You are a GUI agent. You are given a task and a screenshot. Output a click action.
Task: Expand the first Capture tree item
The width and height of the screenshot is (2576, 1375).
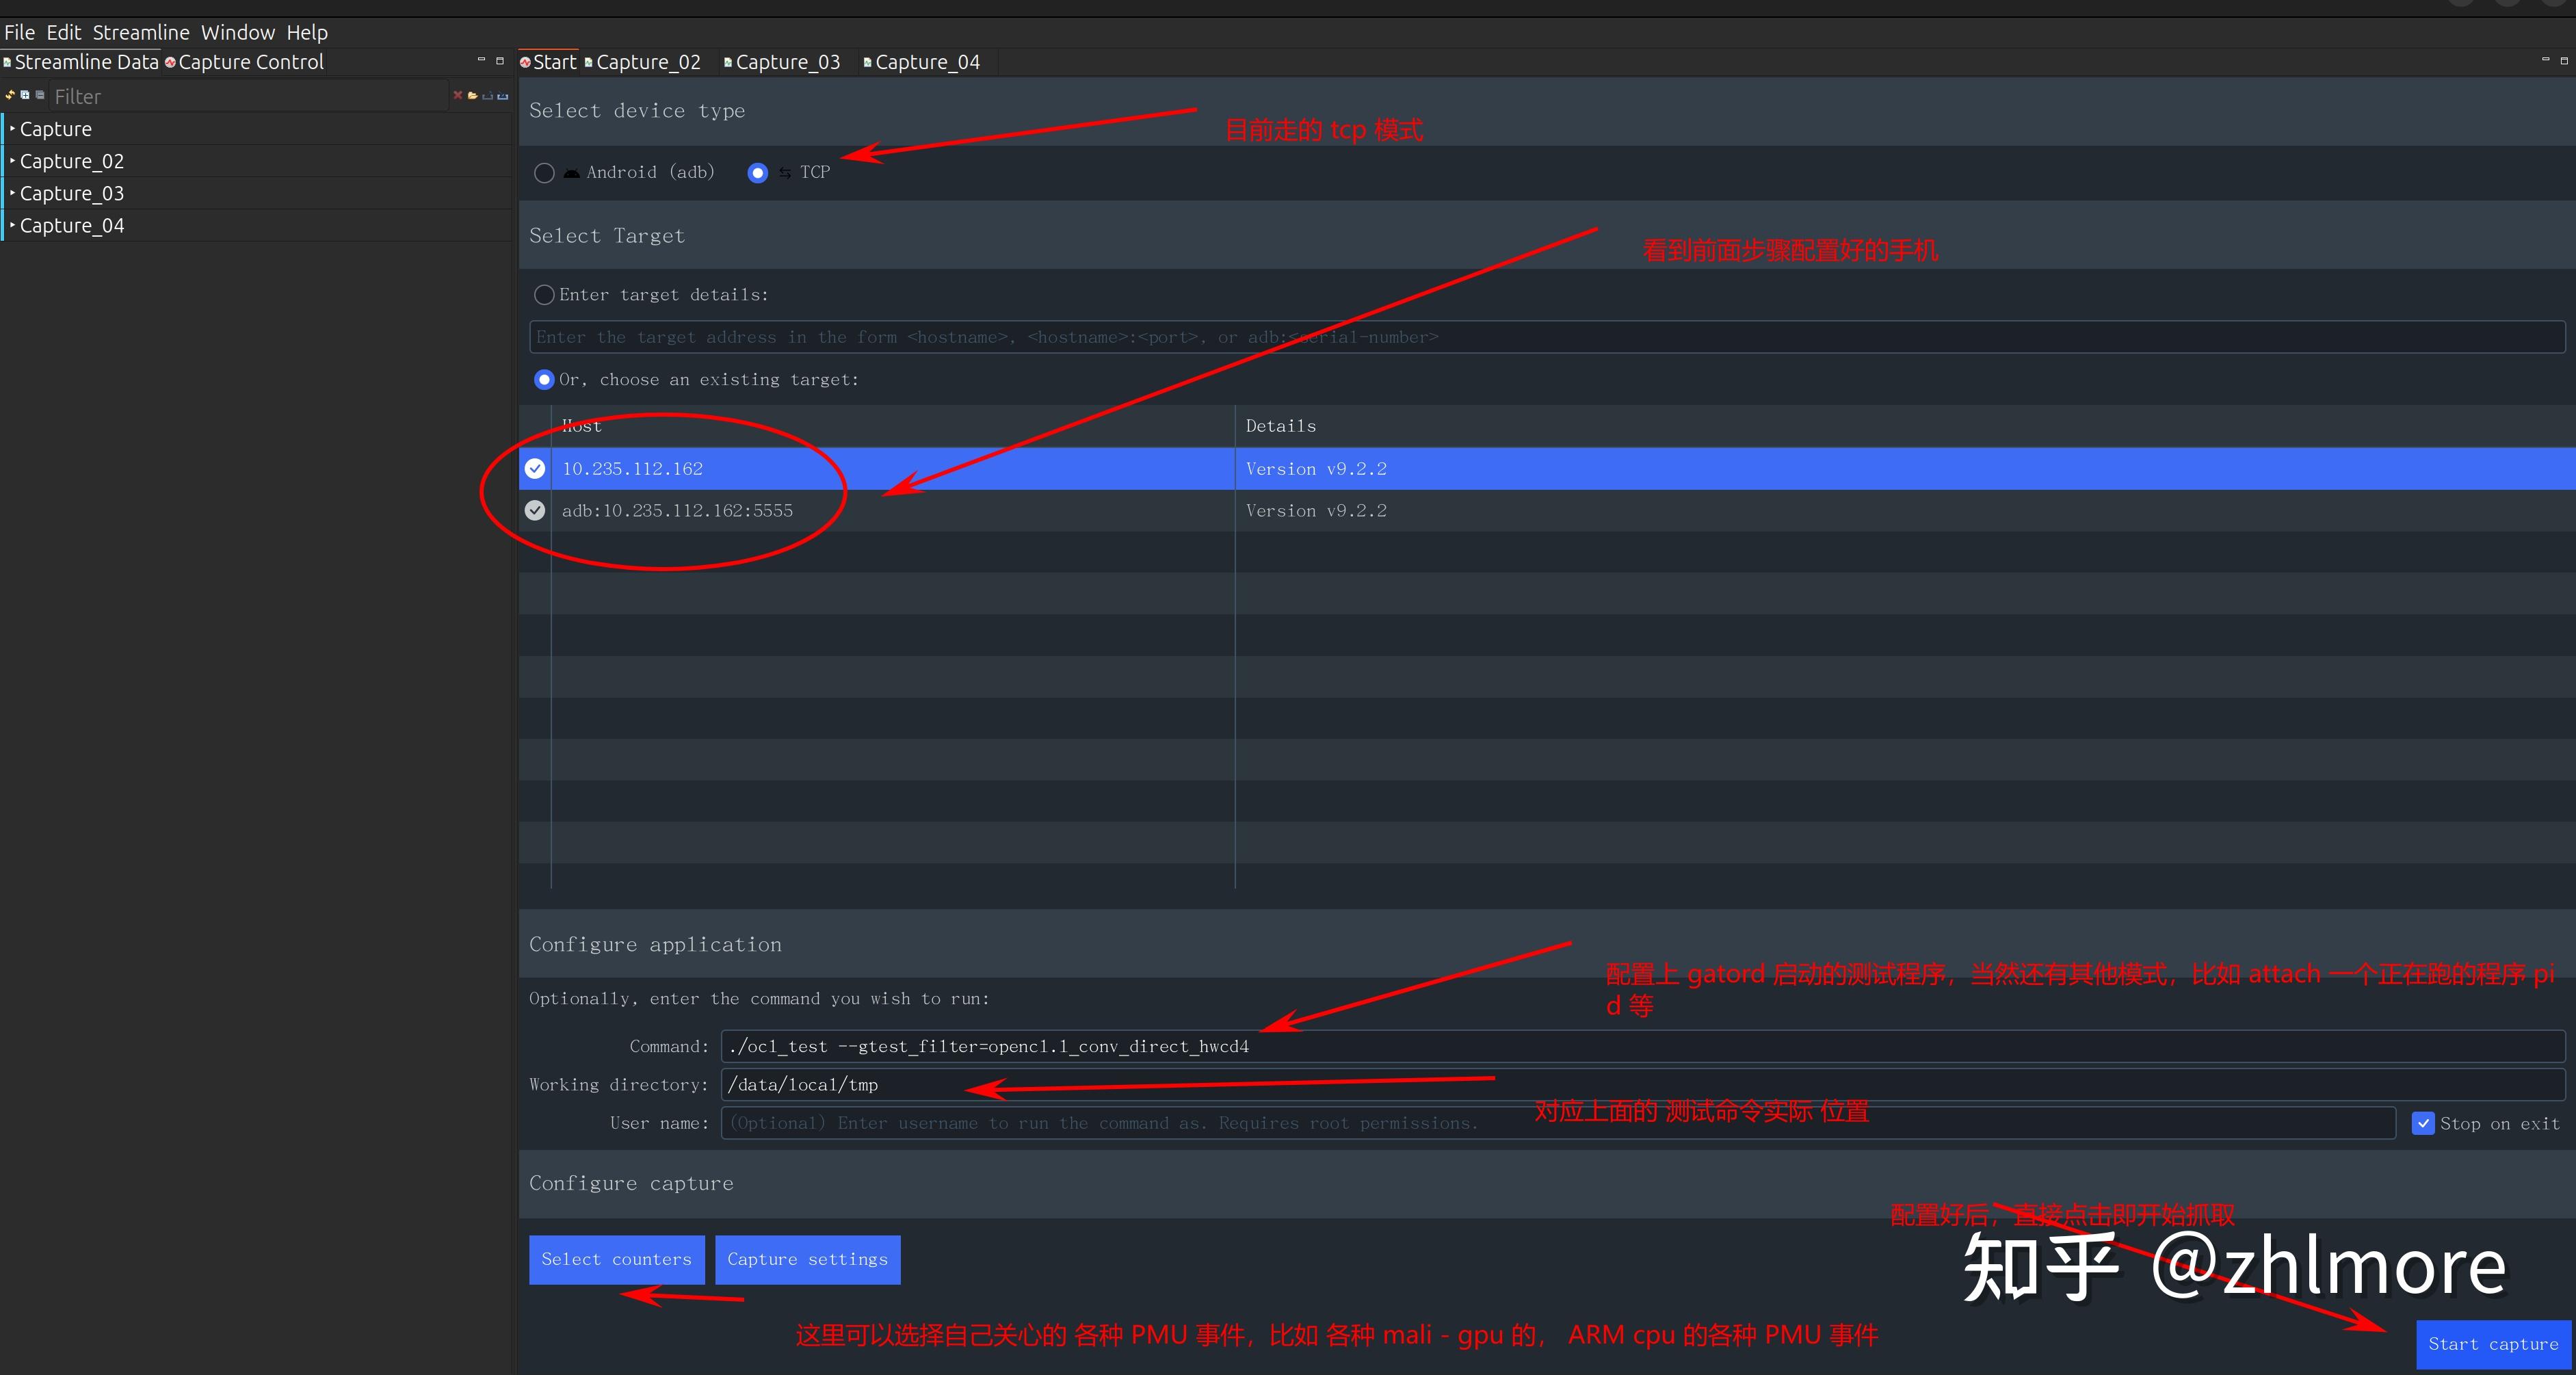coord(13,128)
